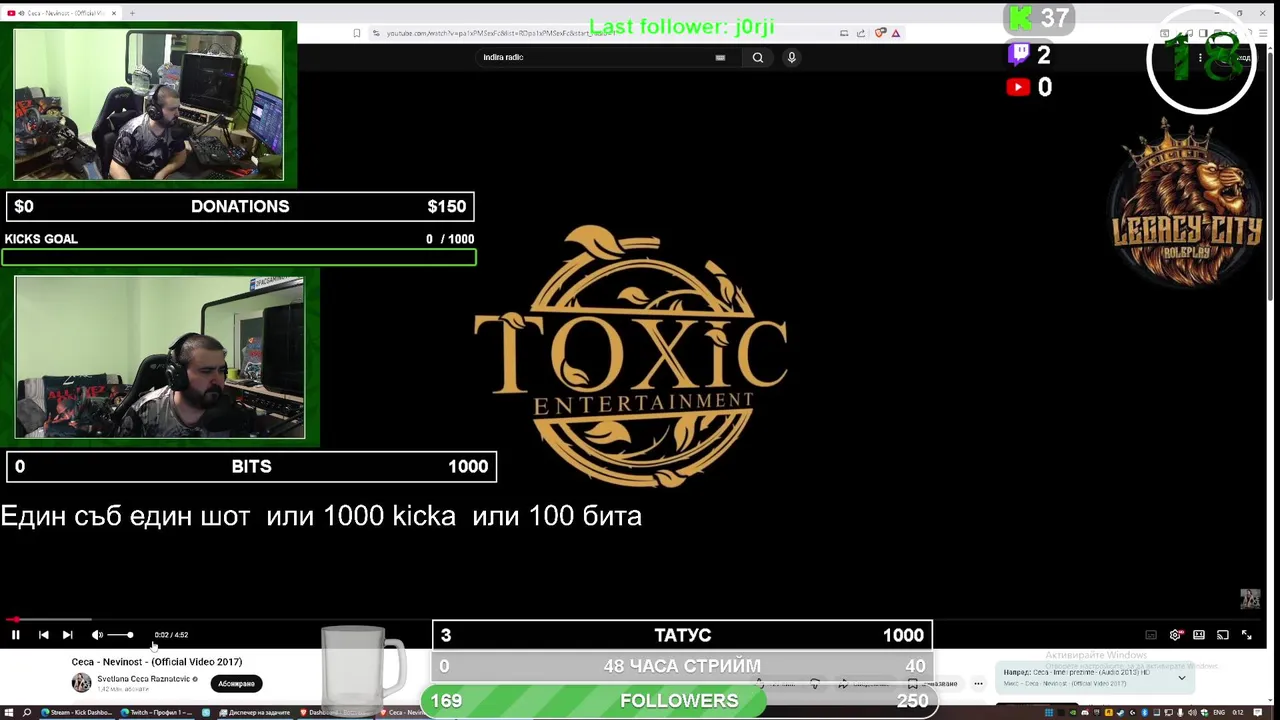Dislike the video with thumbs-down button
Screen dimensions: 1280x720
(815, 684)
